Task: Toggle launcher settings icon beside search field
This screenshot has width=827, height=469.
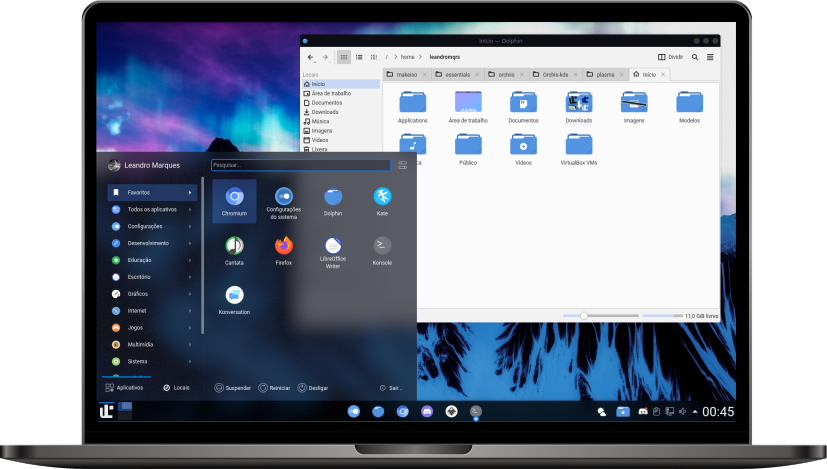Action: point(402,165)
